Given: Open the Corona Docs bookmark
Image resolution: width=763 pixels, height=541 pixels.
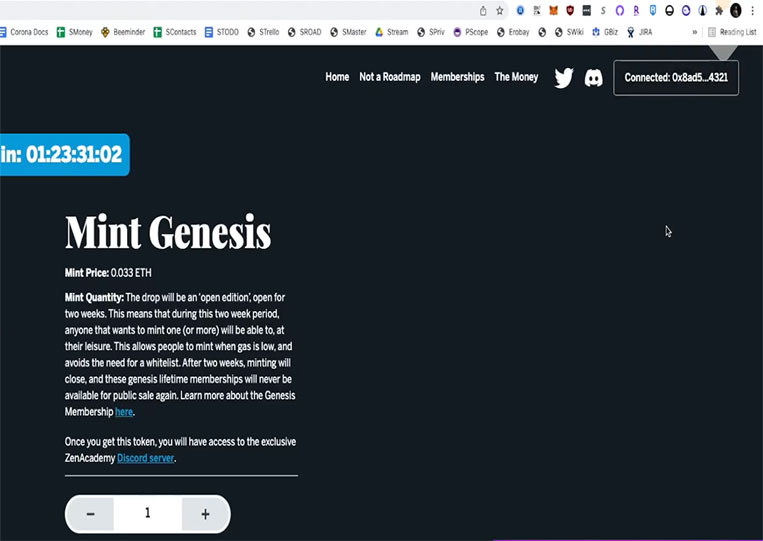Looking at the screenshot, I should [24, 32].
